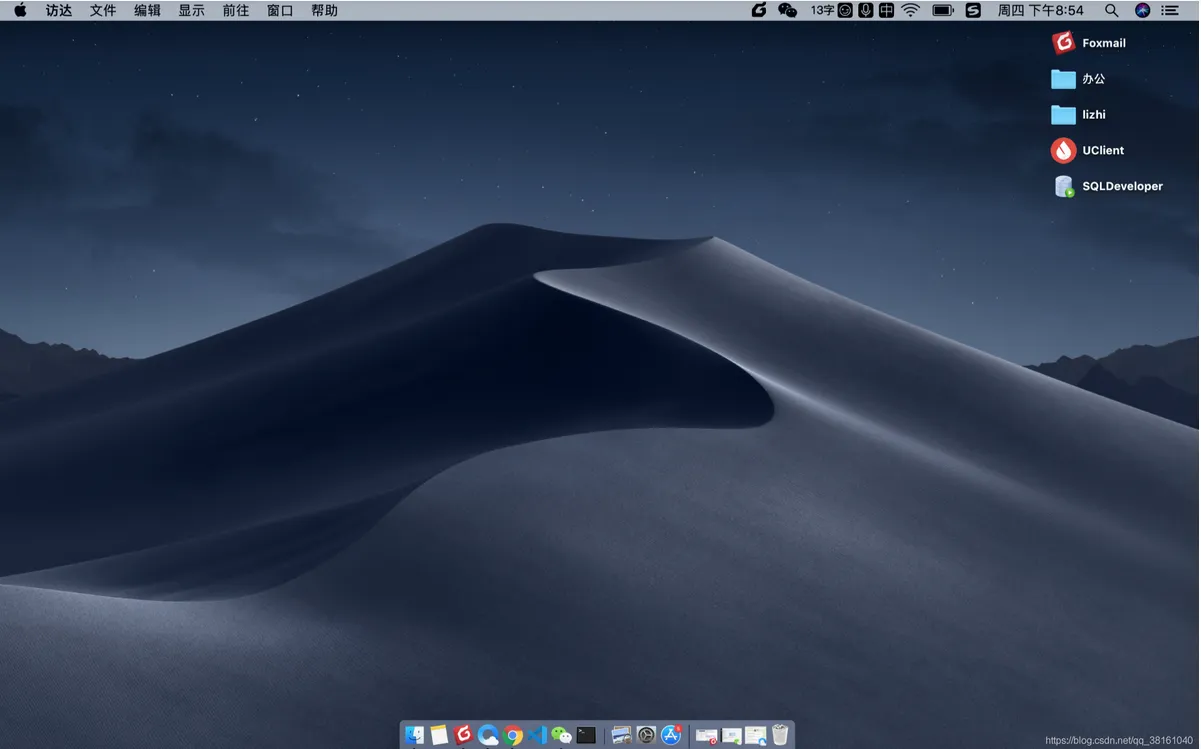The image size is (1201, 749).
Task: Open the Wi-Fi status menu
Action: (x=910, y=10)
